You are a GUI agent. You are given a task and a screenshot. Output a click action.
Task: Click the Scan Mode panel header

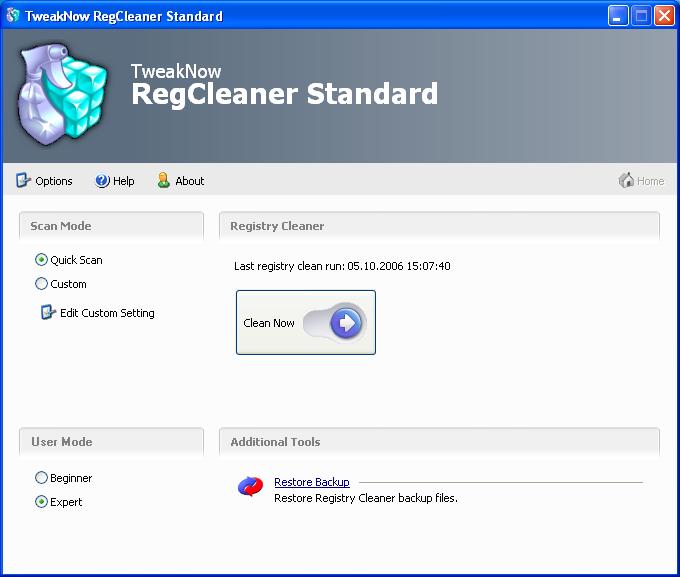click(x=111, y=226)
